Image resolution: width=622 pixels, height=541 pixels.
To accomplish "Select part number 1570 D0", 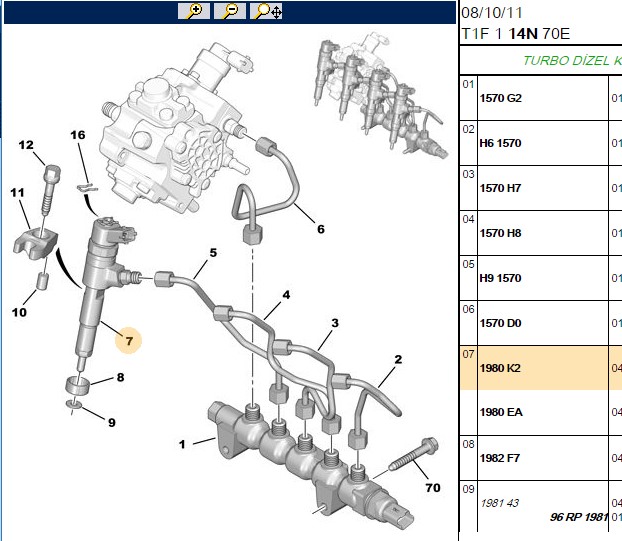I will (500, 323).
